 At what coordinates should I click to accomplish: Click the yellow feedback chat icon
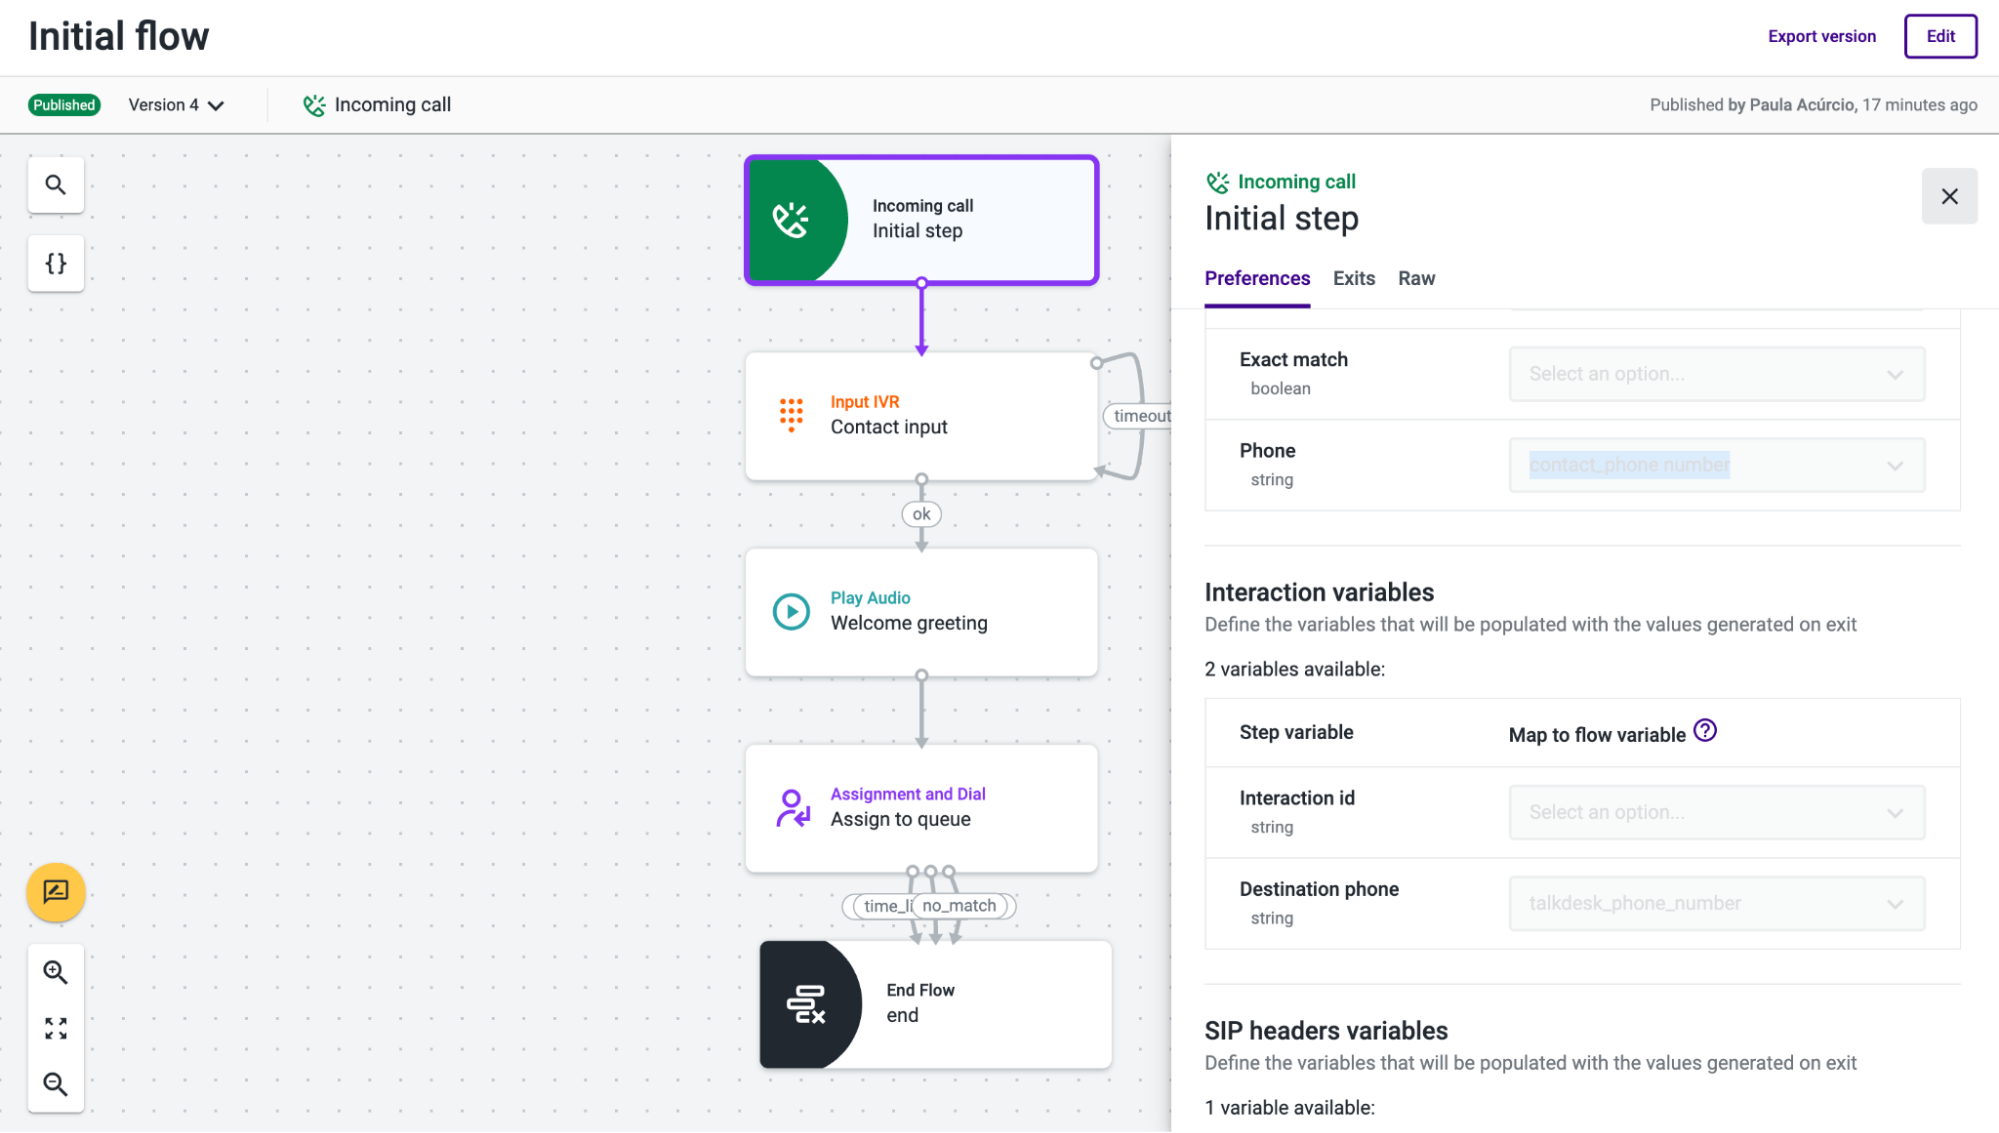pos(56,891)
